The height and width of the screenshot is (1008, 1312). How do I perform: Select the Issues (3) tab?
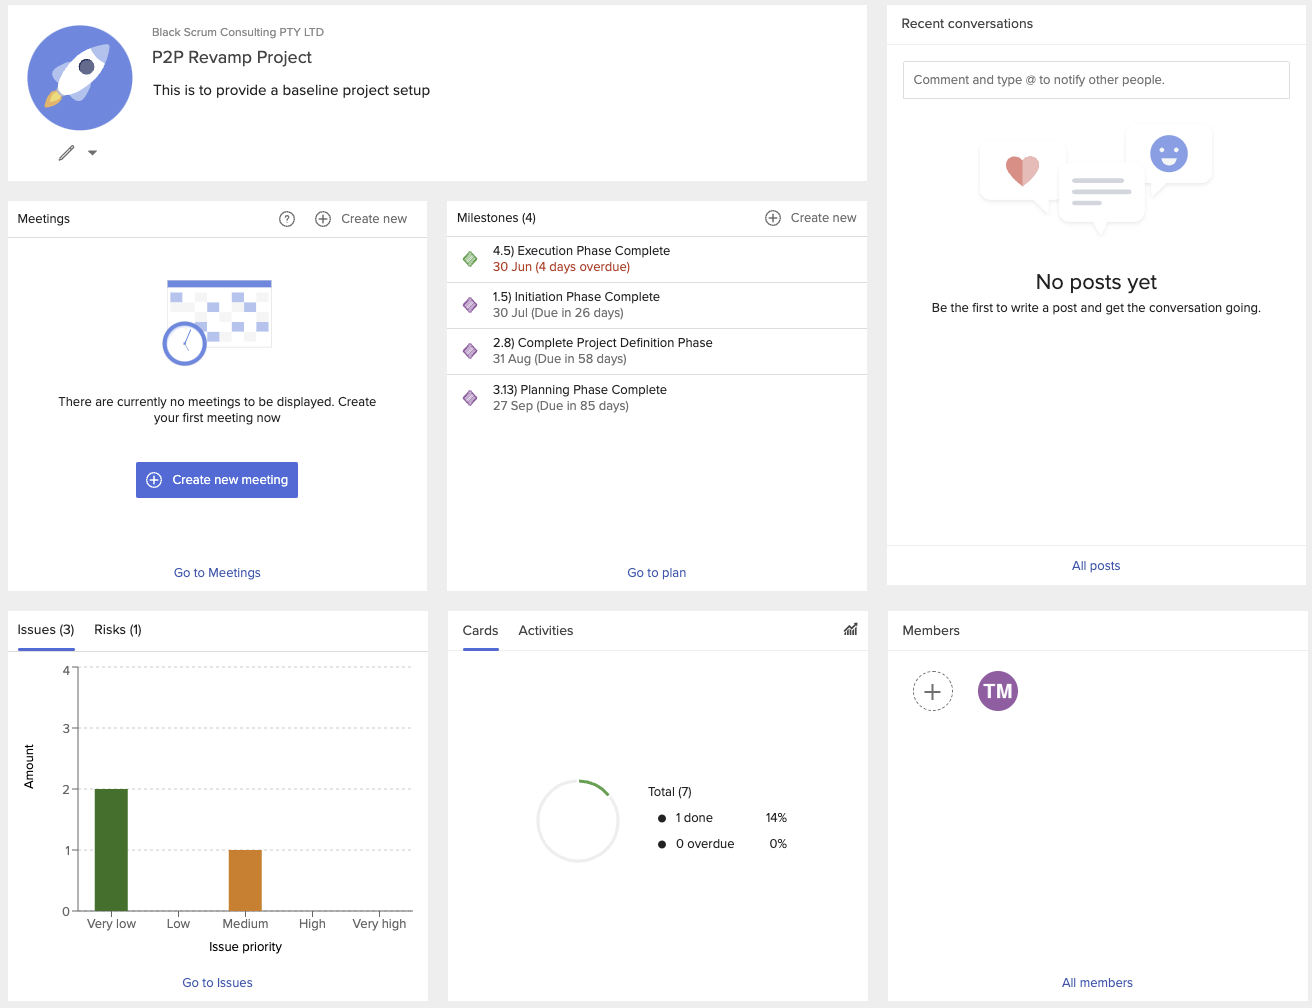pos(46,630)
